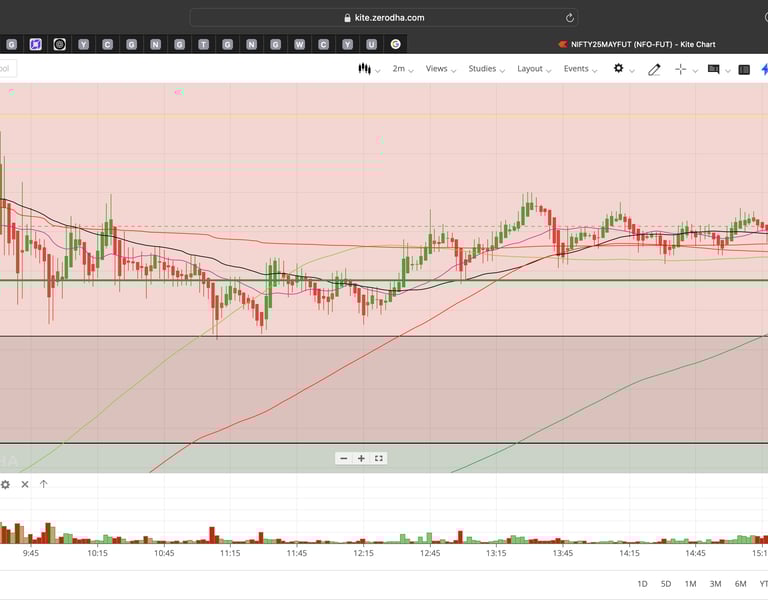Click the 11:15 time axis label
768x600 pixels.
(x=230, y=553)
